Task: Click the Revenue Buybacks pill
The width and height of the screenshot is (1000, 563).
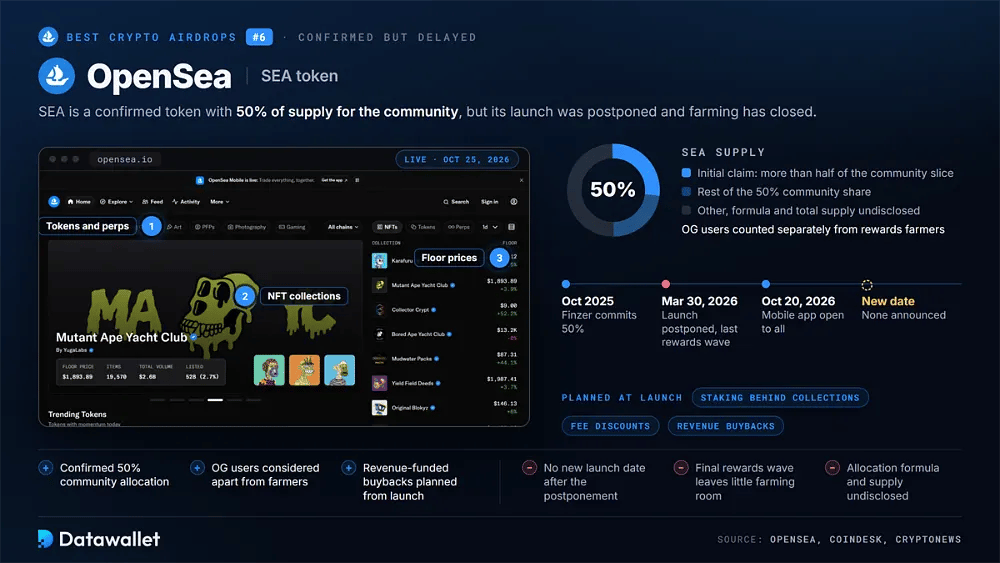Action: pos(726,426)
